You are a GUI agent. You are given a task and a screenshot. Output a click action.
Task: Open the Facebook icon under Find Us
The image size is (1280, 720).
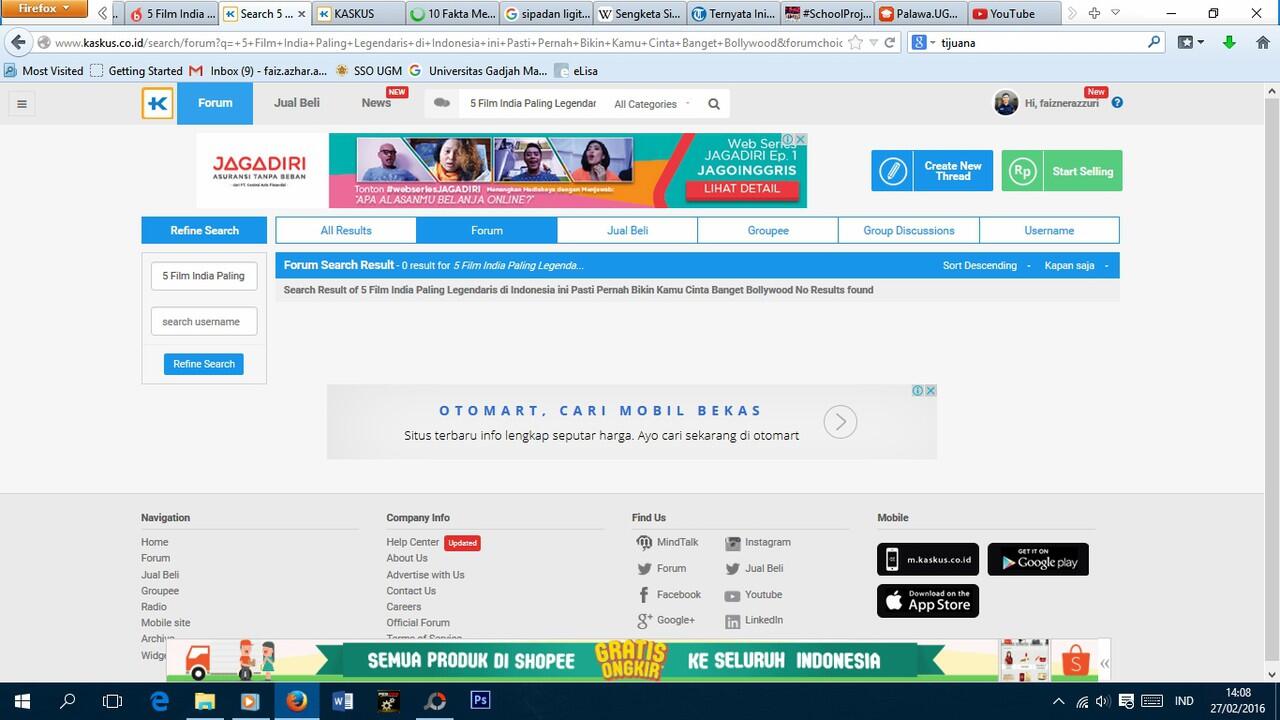pos(644,595)
